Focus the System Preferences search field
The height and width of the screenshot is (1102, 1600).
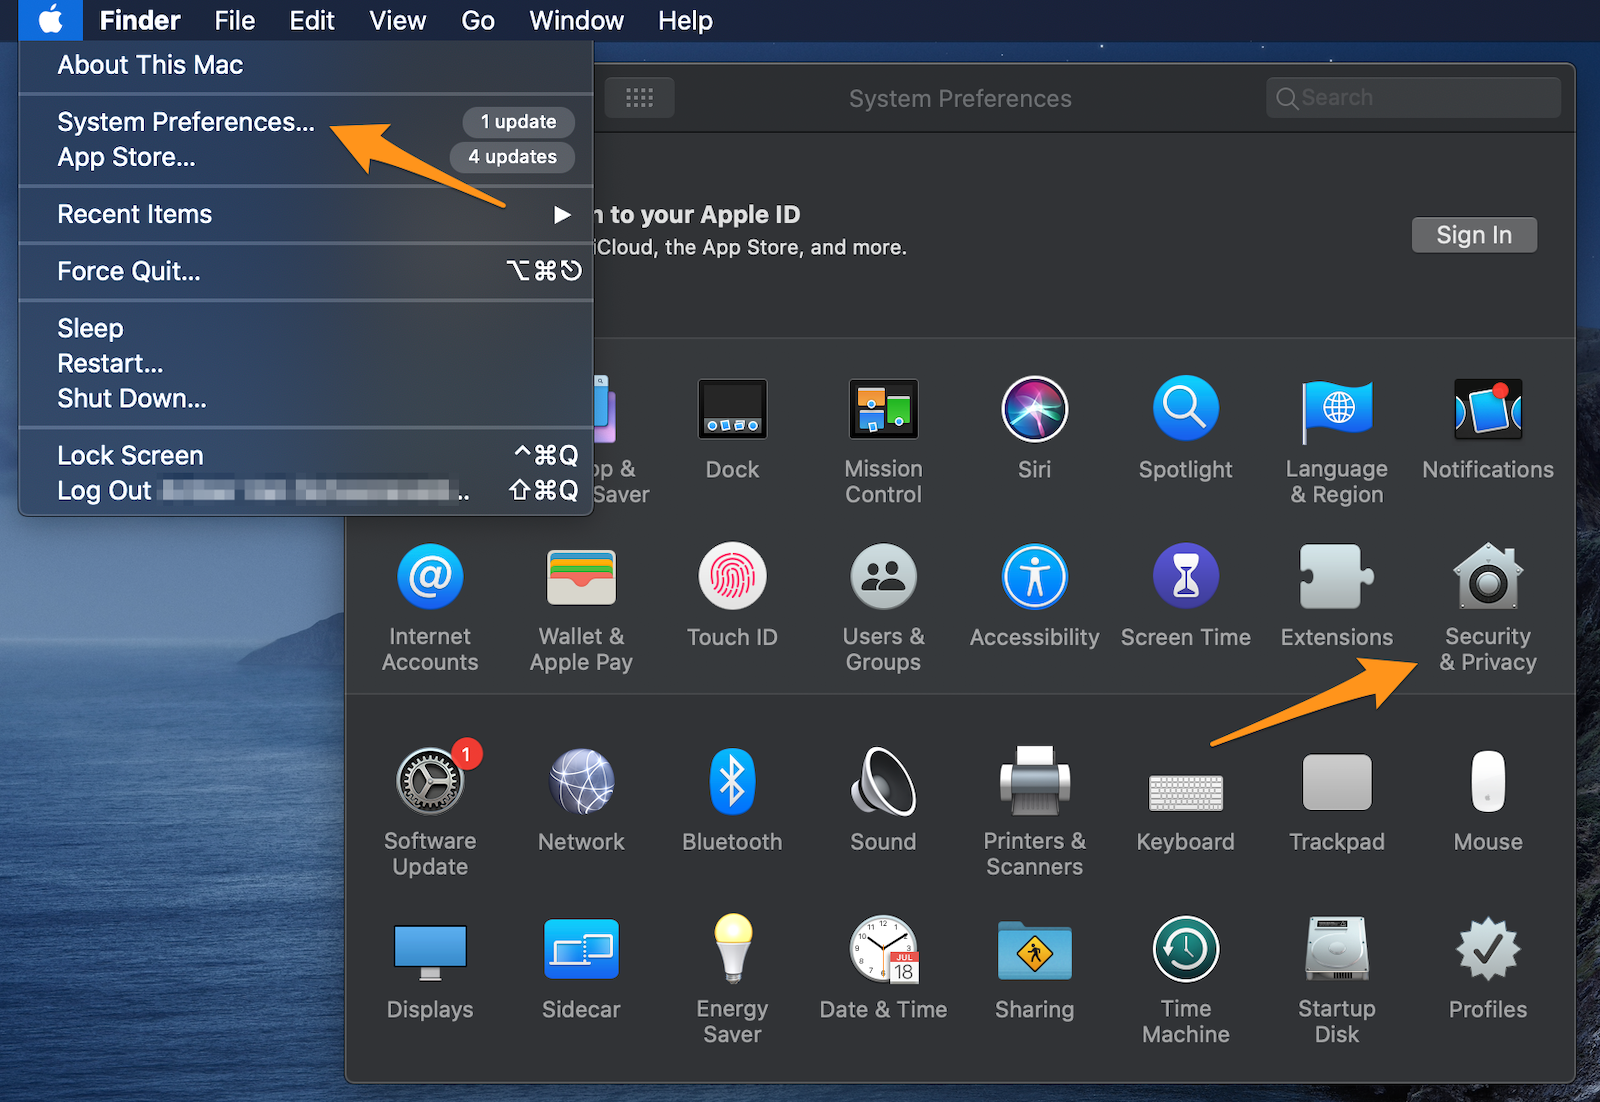[1413, 98]
